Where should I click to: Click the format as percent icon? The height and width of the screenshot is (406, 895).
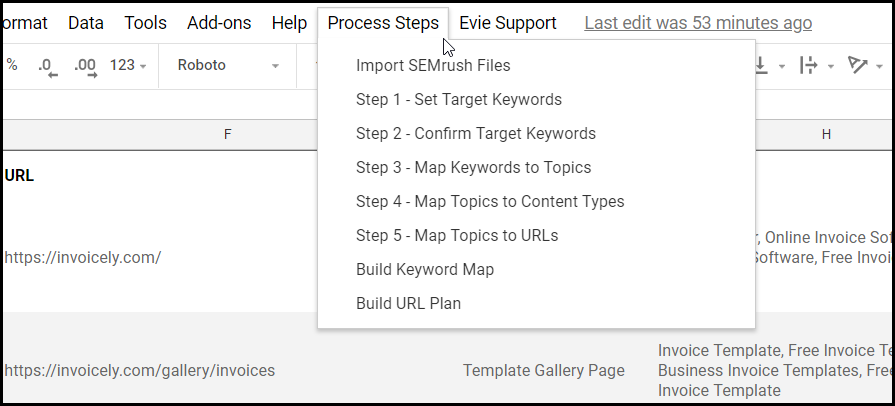click(x=13, y=66)
